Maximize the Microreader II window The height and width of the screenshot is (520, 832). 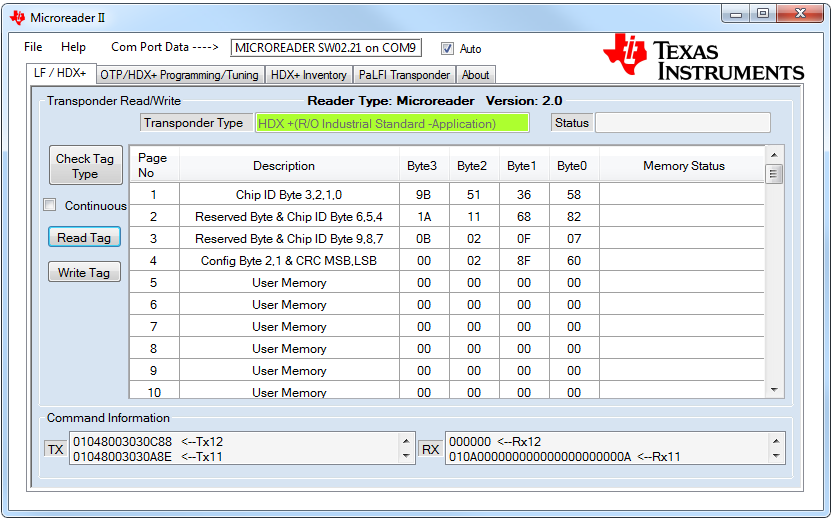(x=763, y=14)
